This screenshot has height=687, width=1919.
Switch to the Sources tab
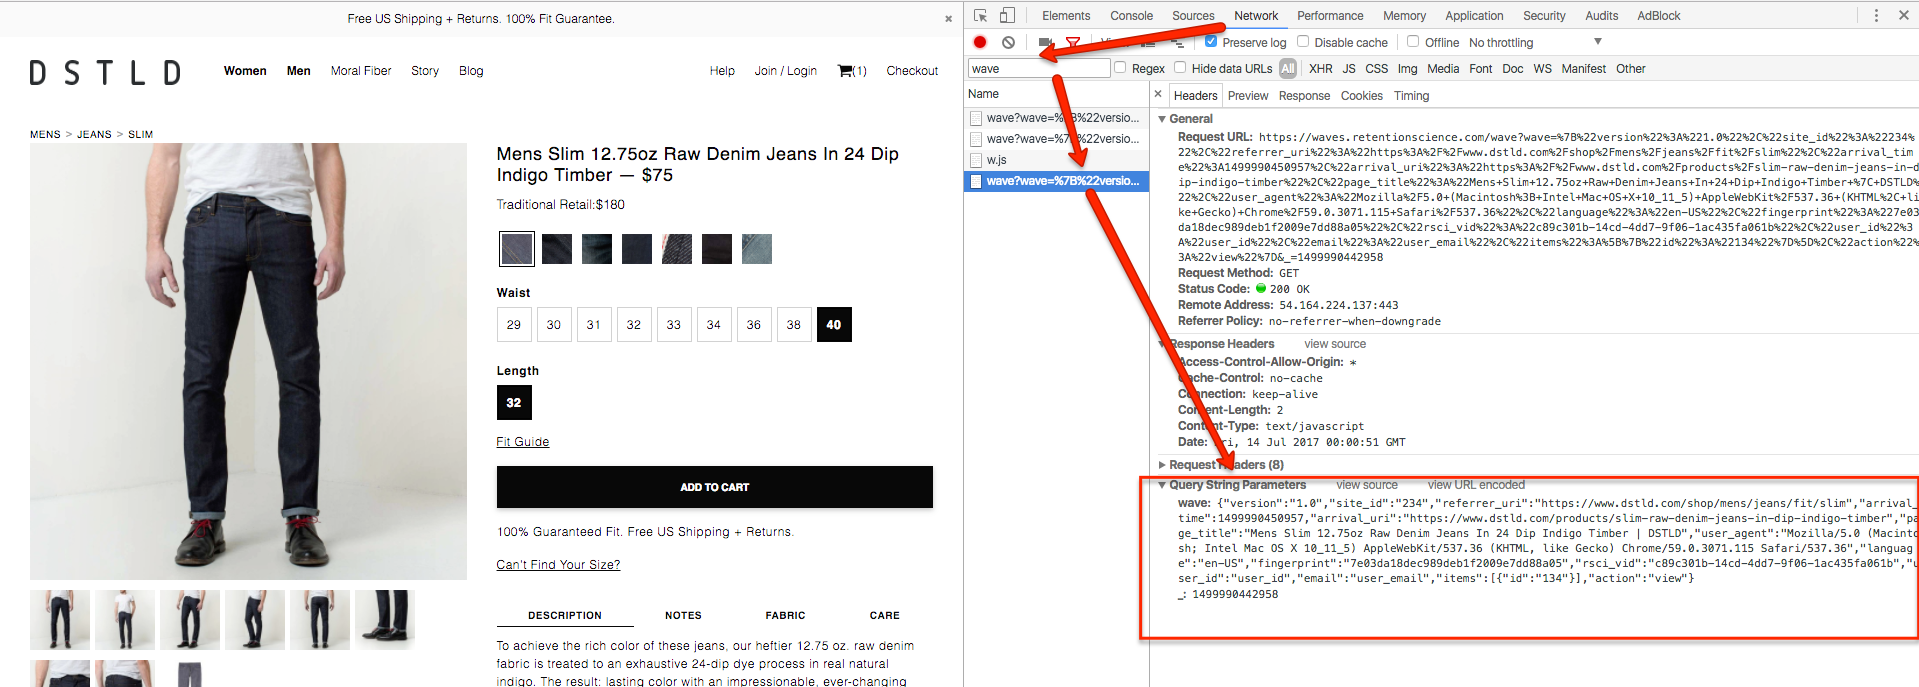(x=1193, y=15)
